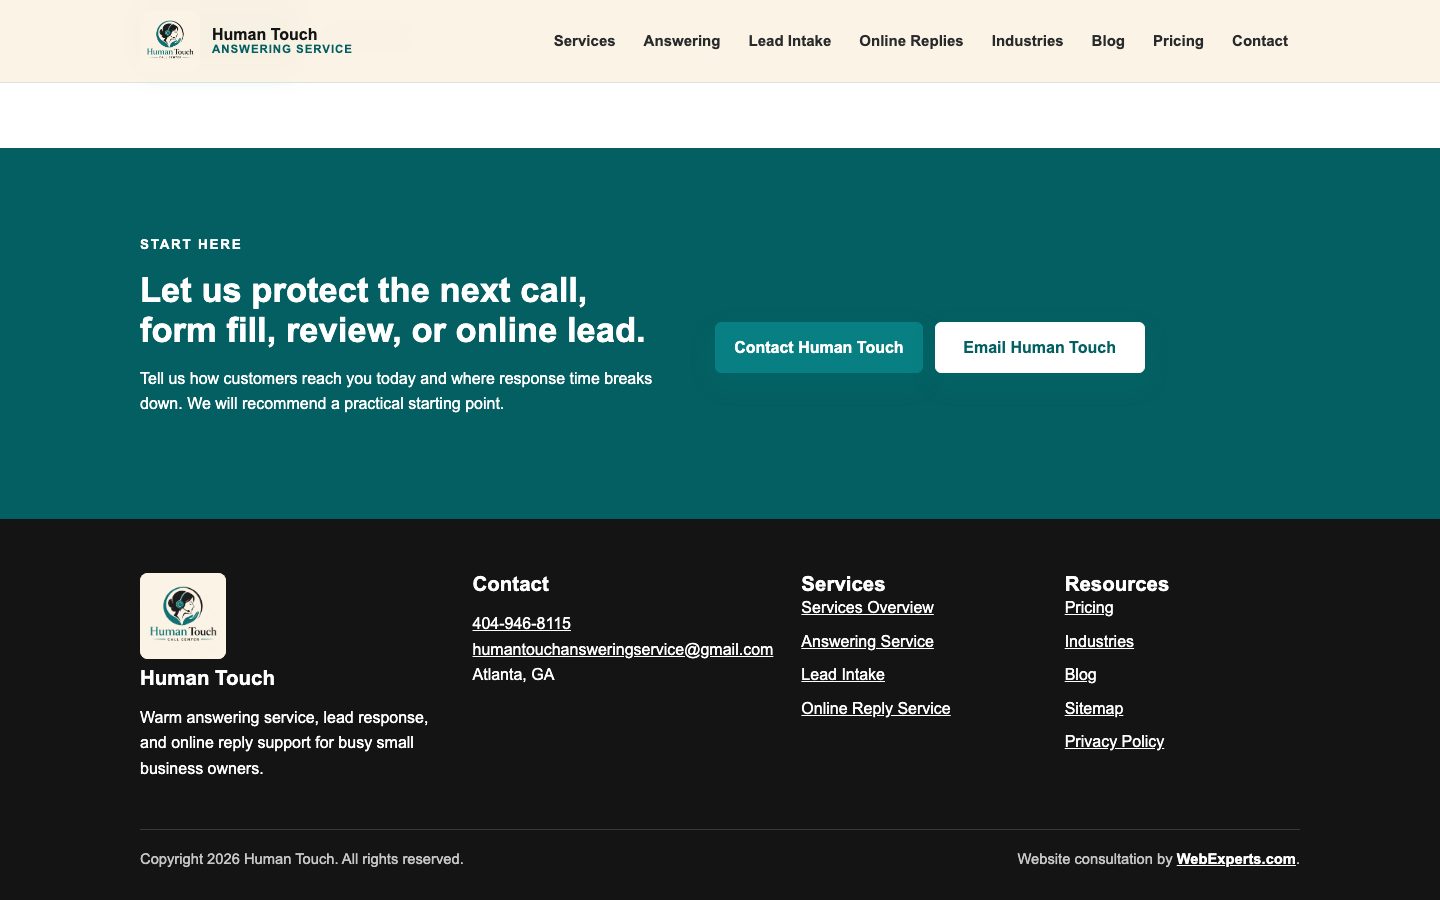Viewport: 1440px width, 900px height.
Task: Open Online Reply Service footer link
Action: pos(876,708)
